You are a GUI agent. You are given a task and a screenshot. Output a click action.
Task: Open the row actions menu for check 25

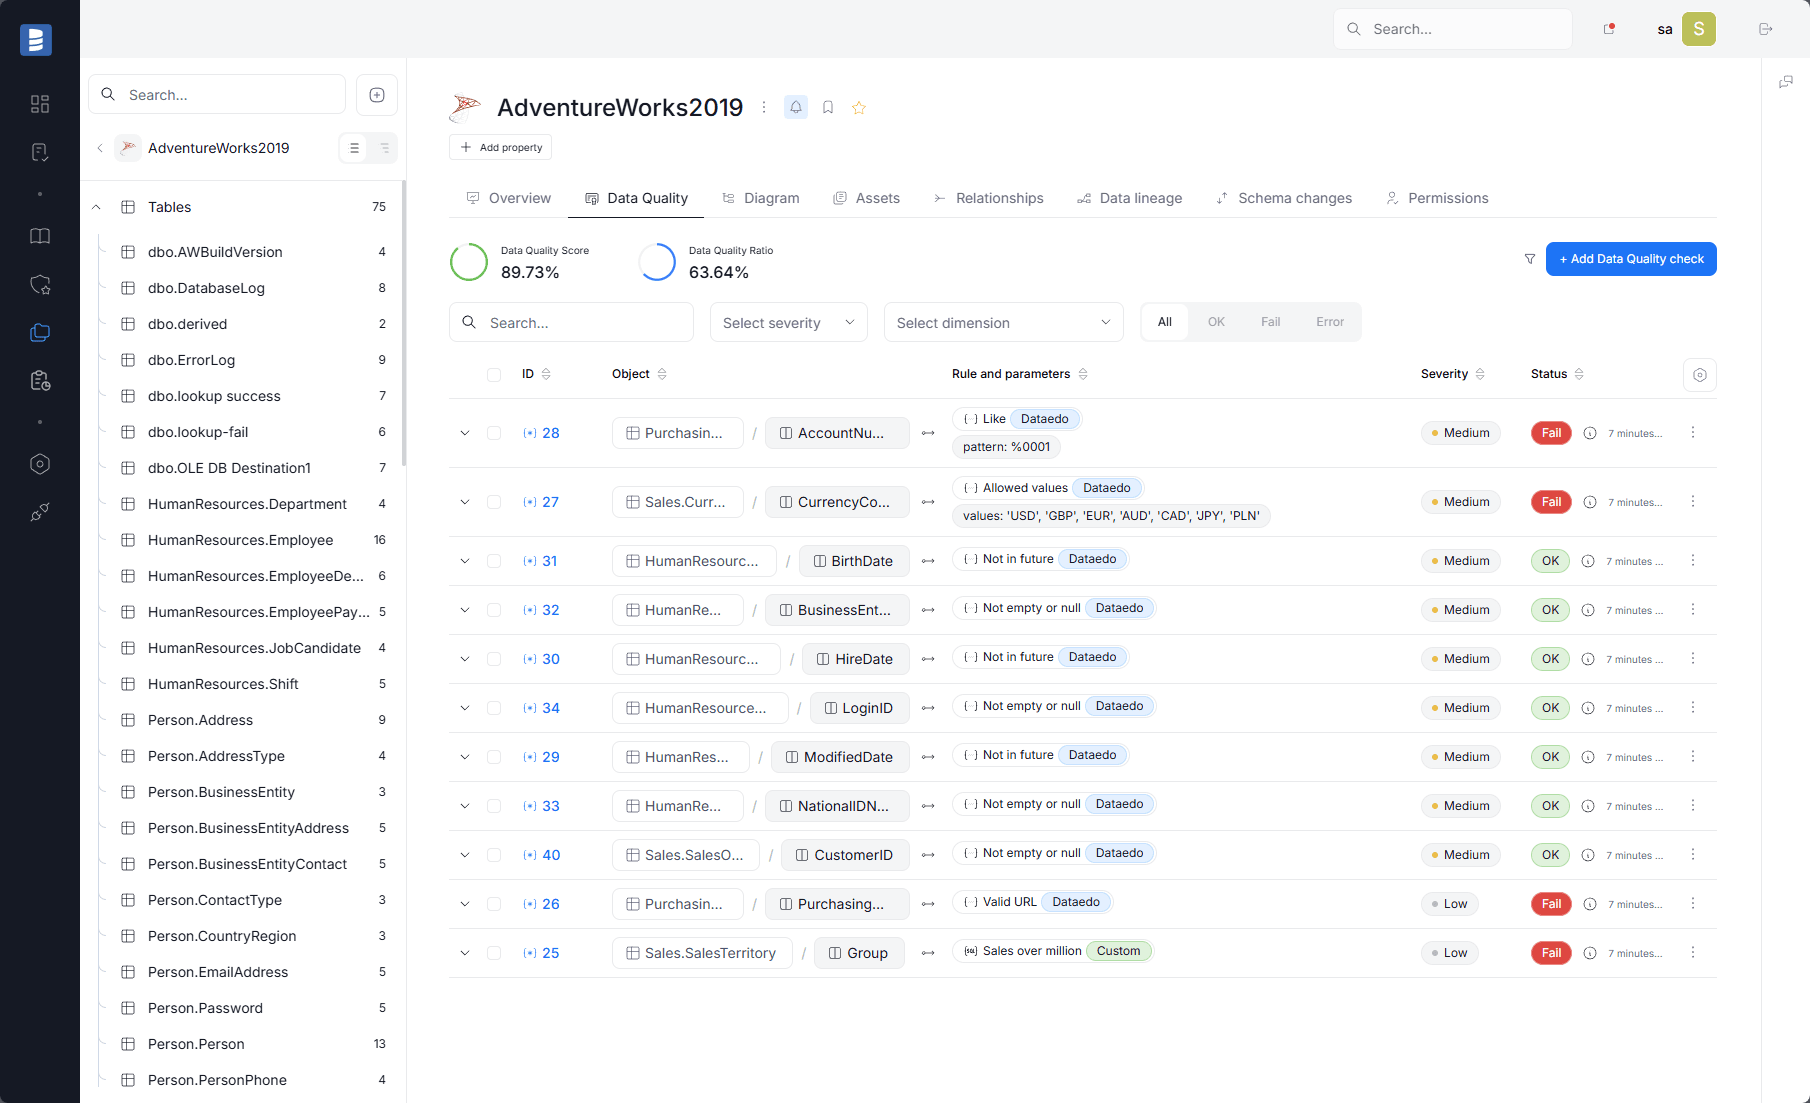(x=1693, y=953)
